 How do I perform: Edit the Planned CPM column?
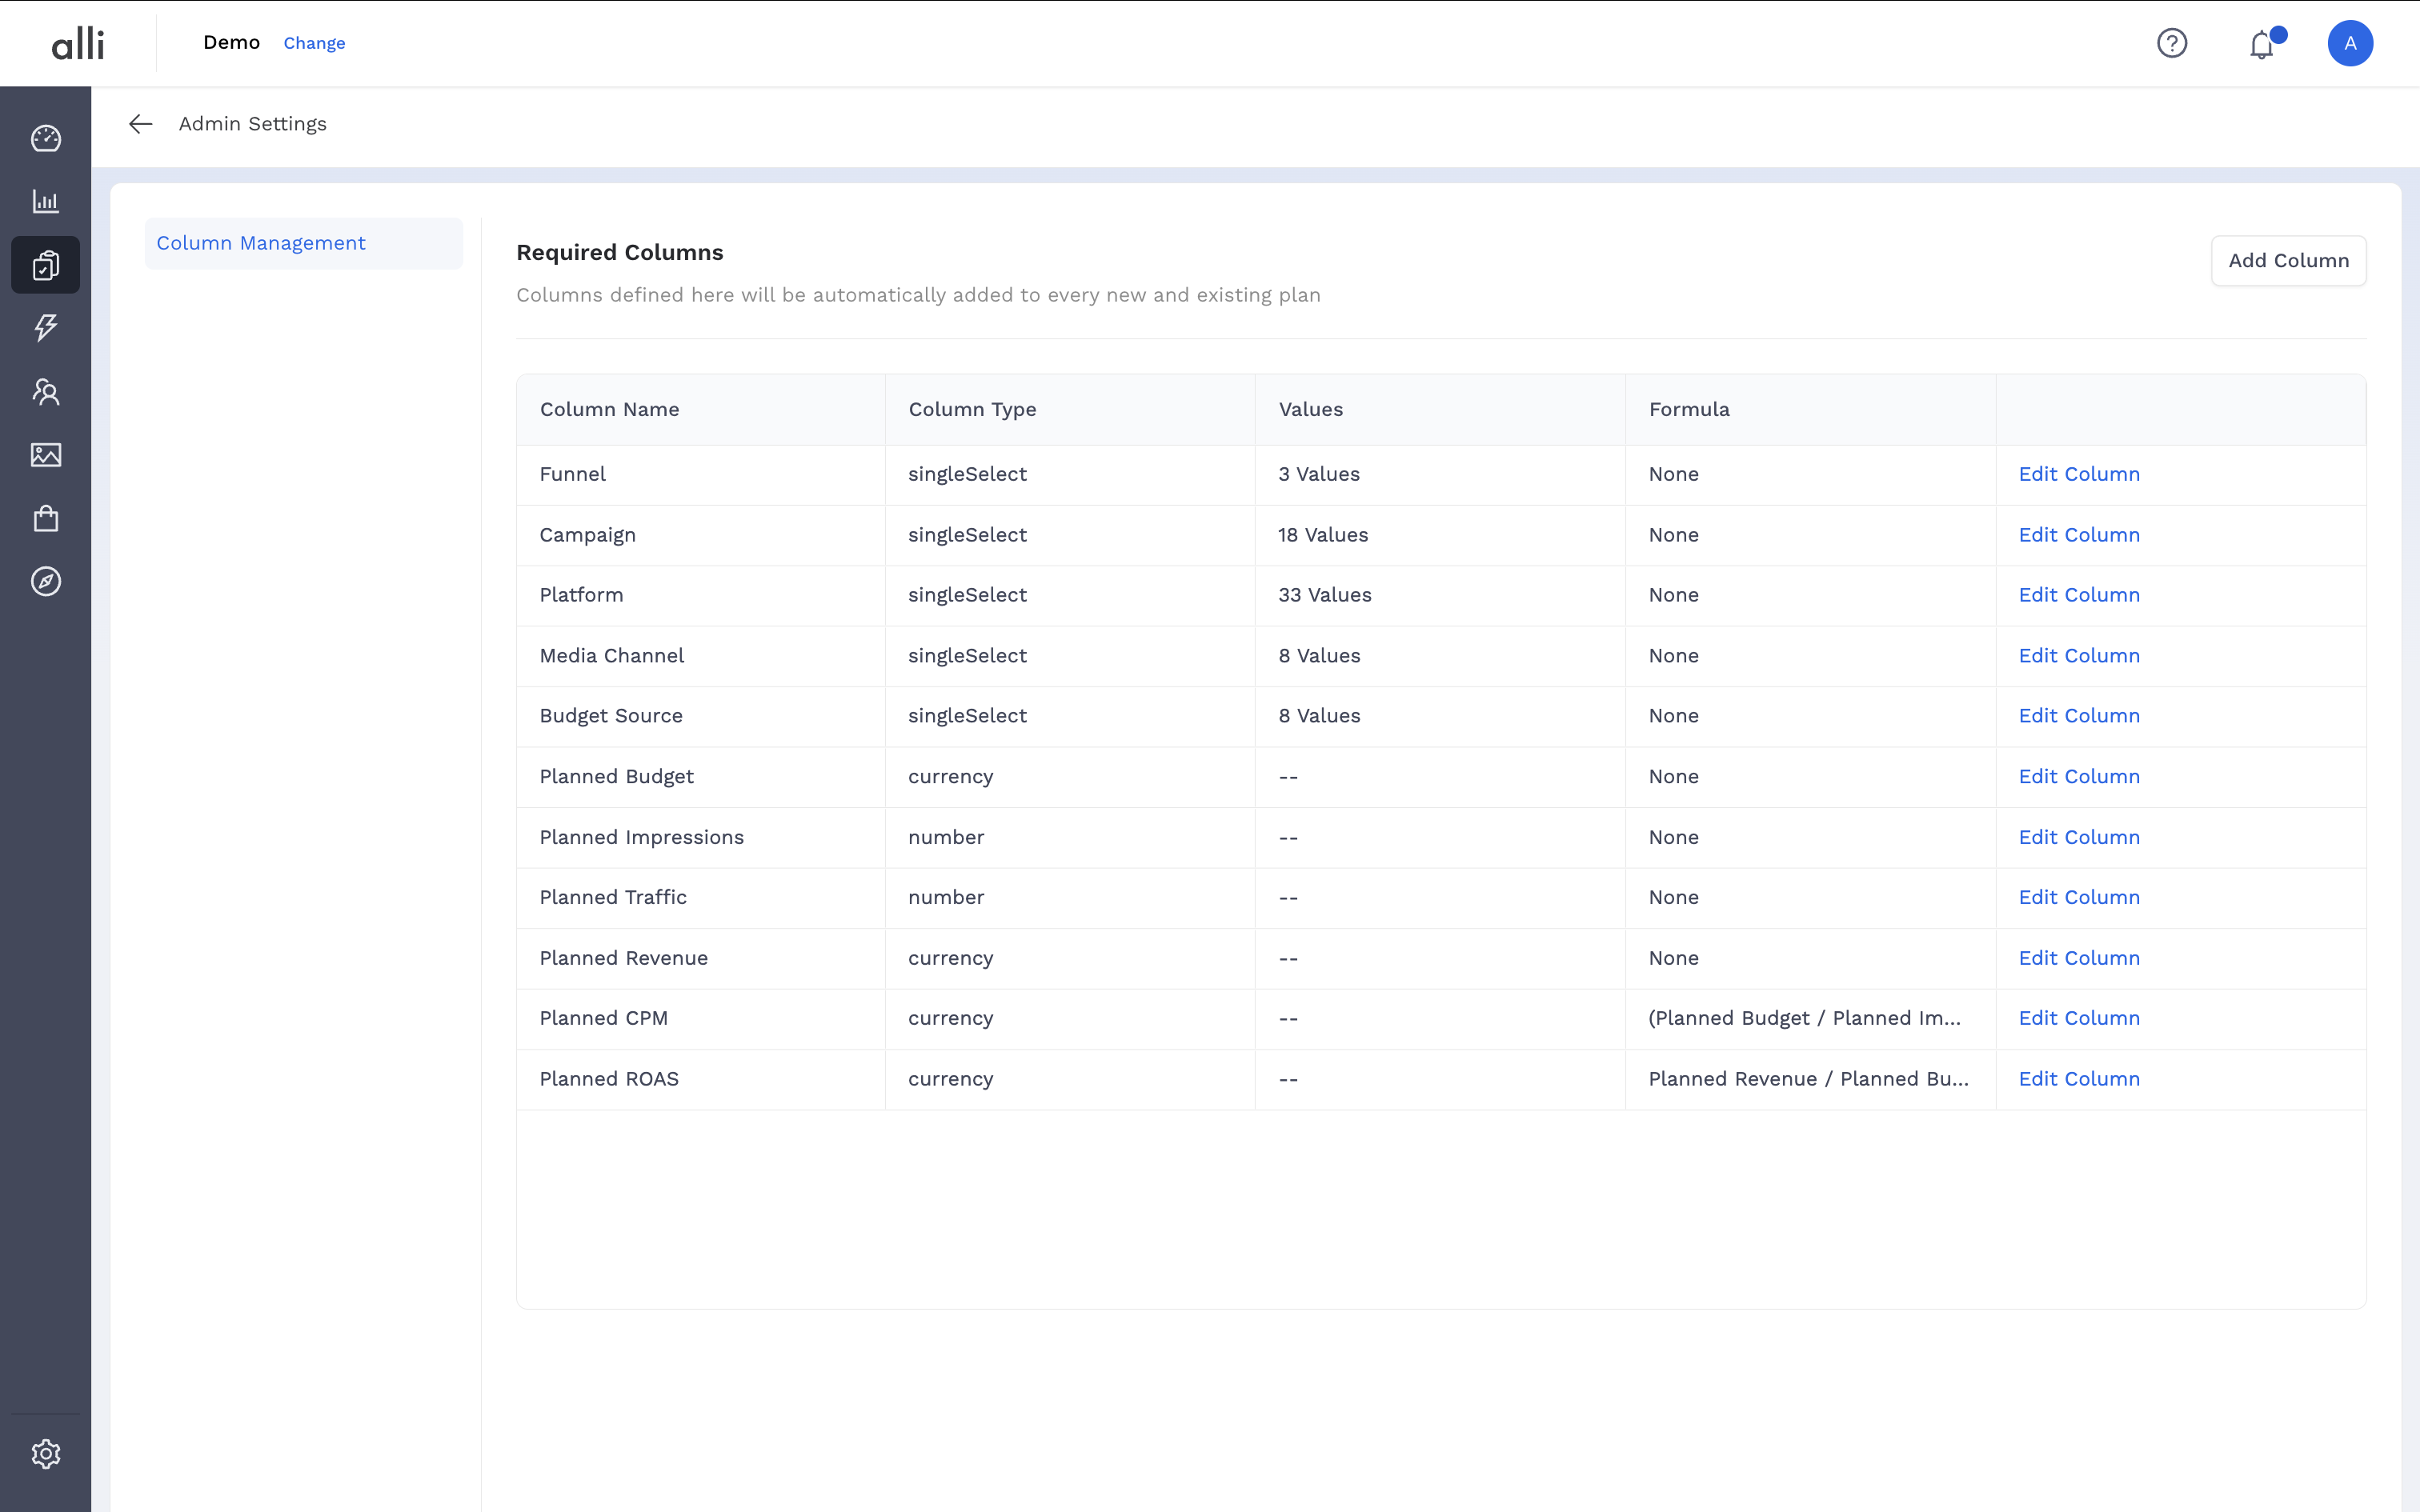click(2078, 1018)
